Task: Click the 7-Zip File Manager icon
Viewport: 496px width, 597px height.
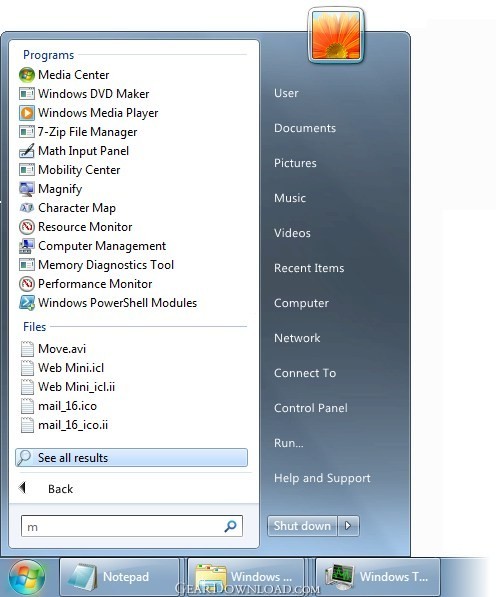Action: tap(27, 132)
